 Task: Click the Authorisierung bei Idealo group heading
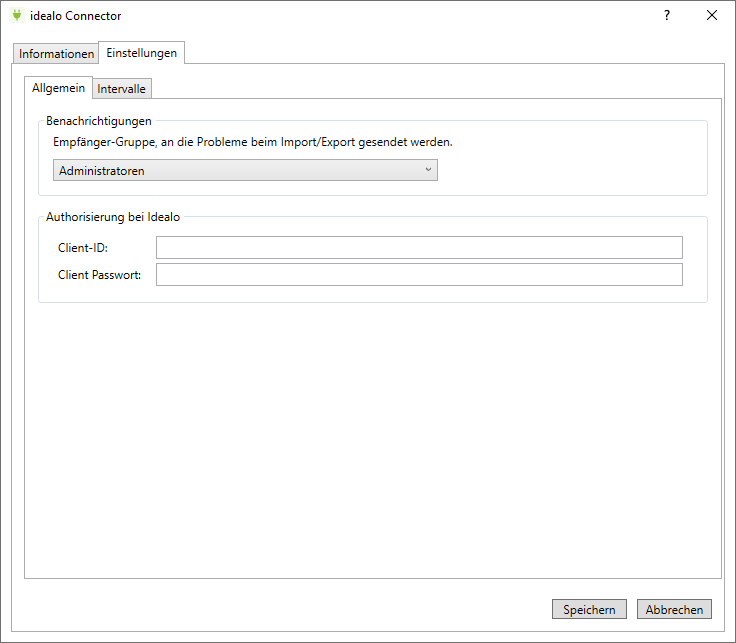tap(113, 217)
